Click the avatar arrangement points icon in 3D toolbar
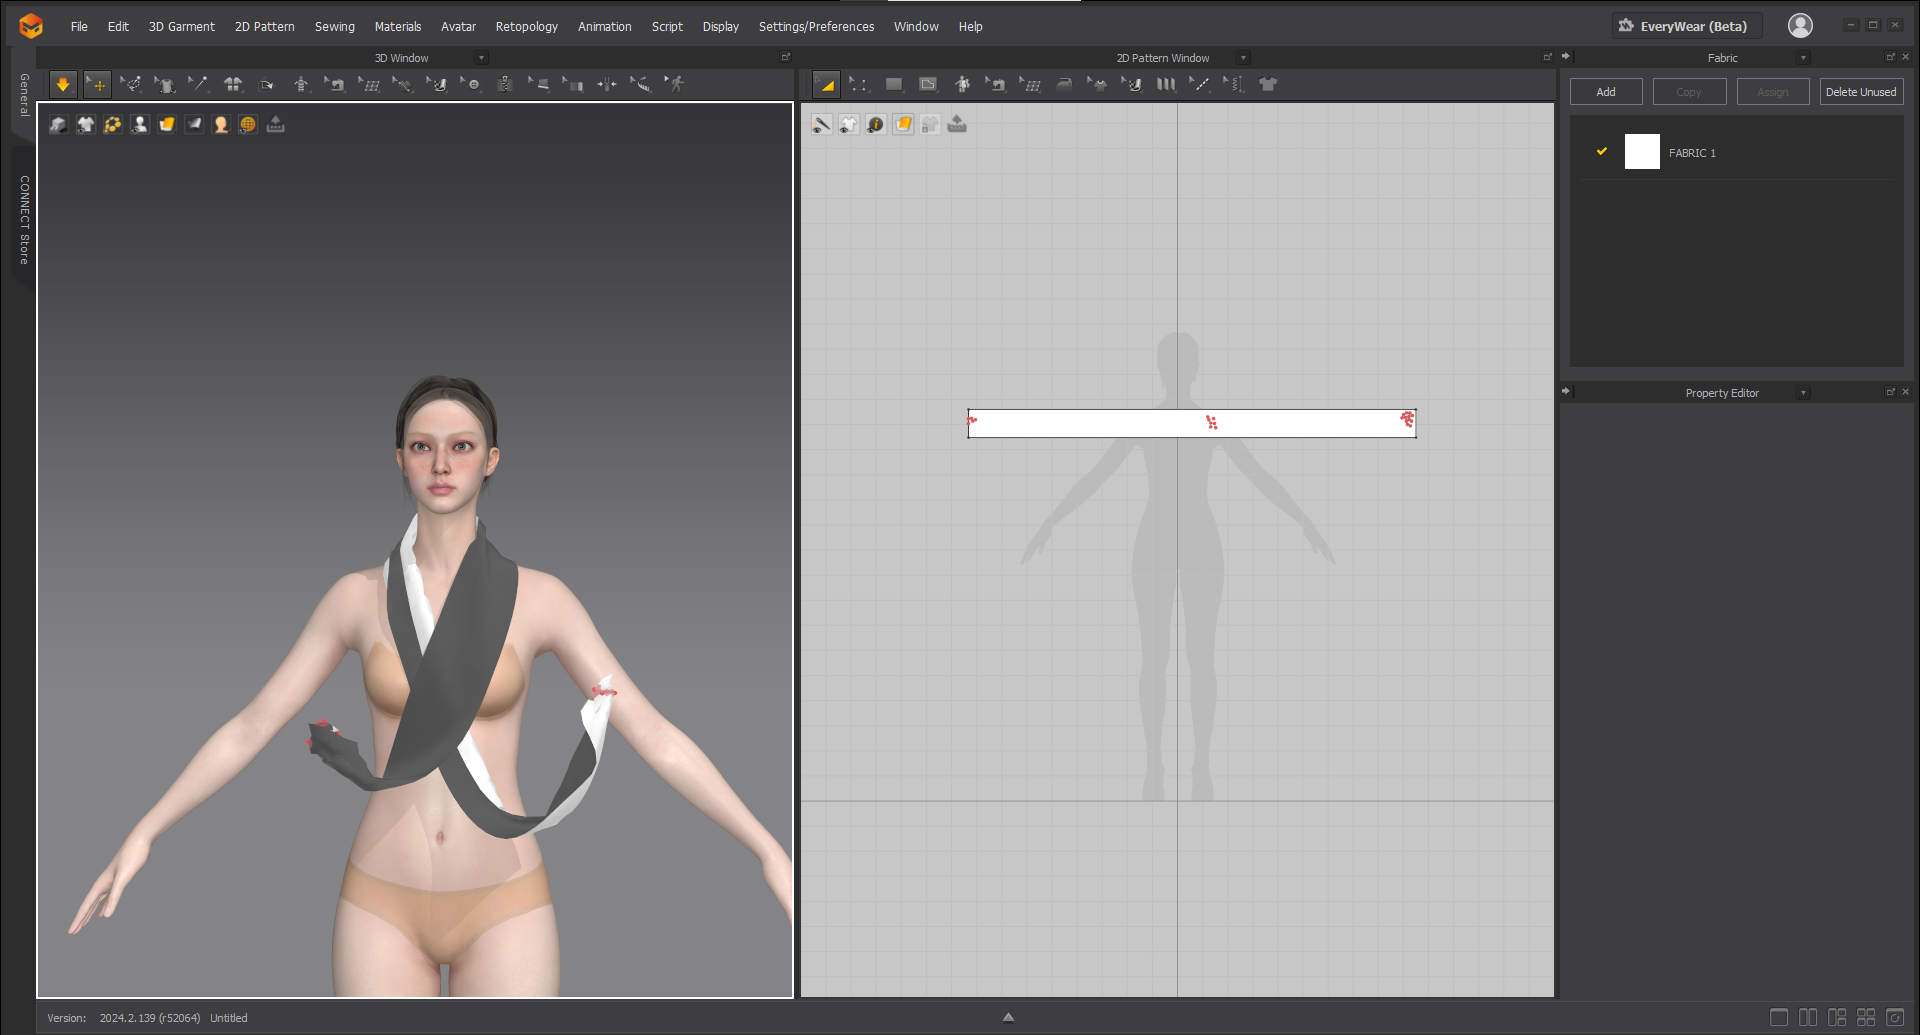This screenshot has height=1035, width=1920. coord(301,85)
